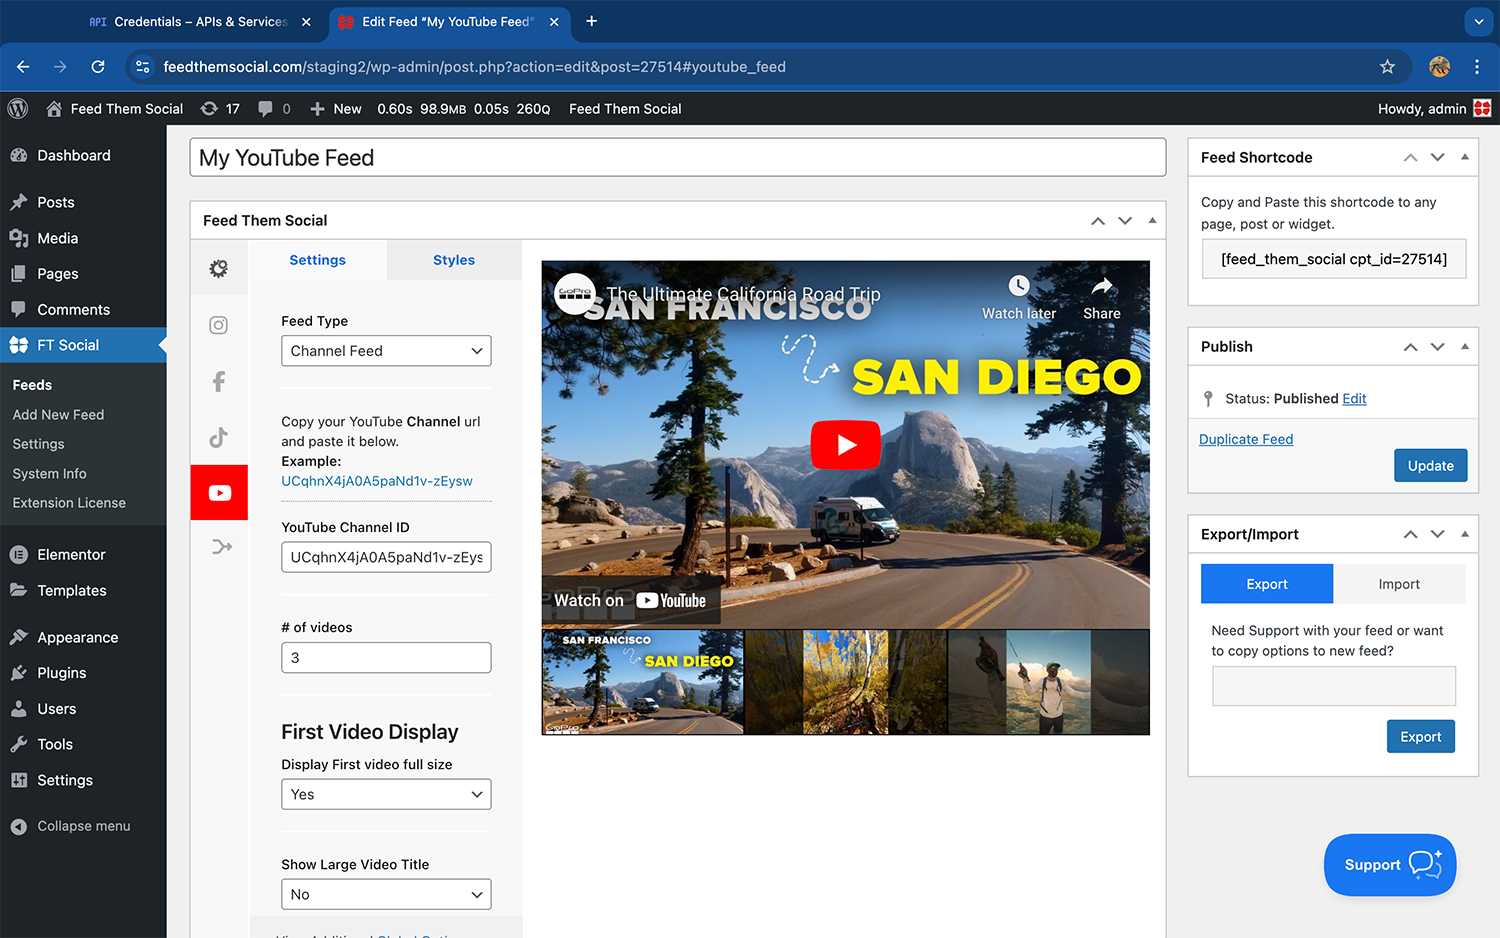Select the Facebook feed icon
1500x938 pixels.
pyautogui.click(x=219, y=381)
